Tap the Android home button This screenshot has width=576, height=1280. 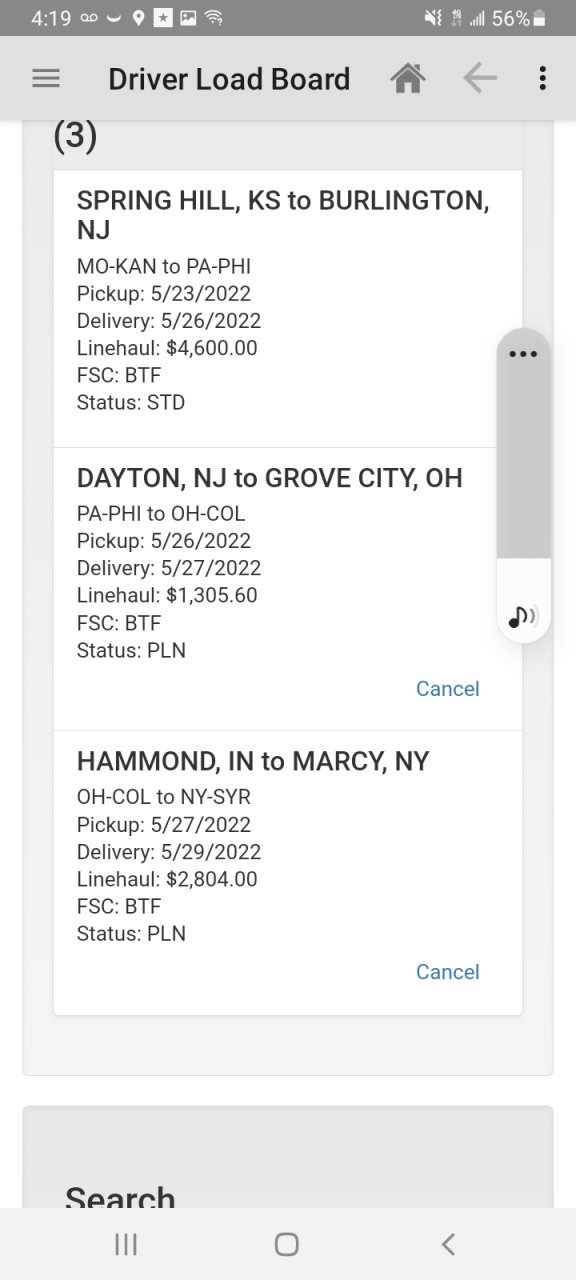click(x=287, y=1244)
